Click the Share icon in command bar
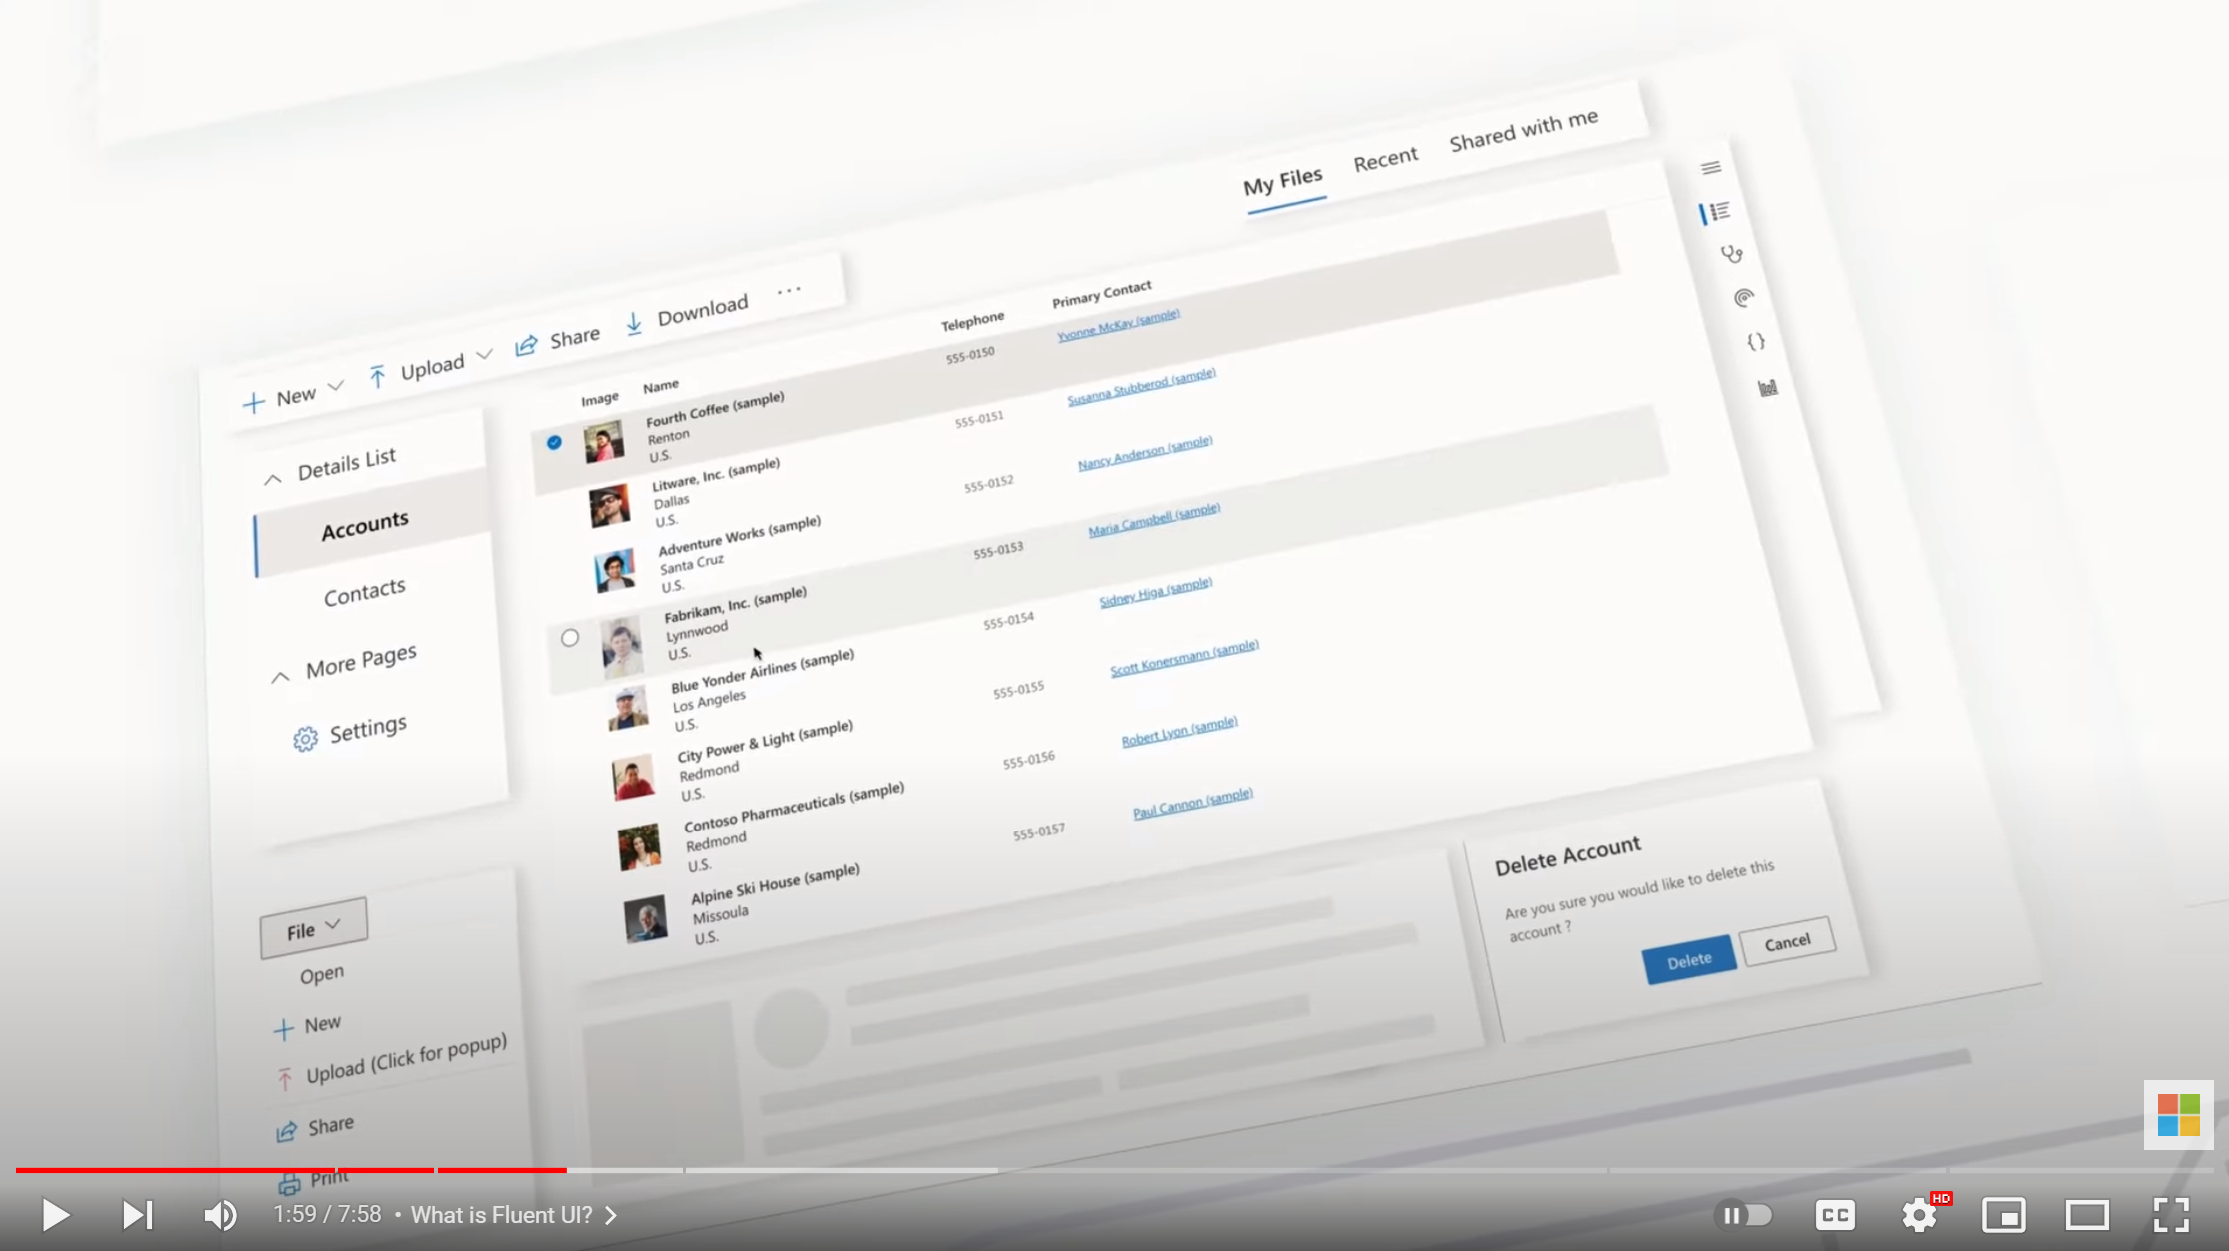The width and height of the screenshot is (2229, 1251). point(526,346)
